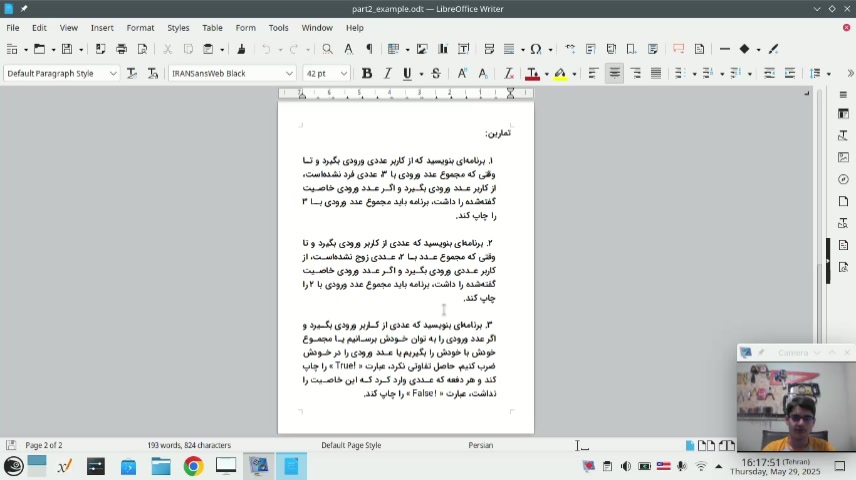Open the paragraph style dropdown
Screen dimensions: 856x480
pyautogui.click(x=112, y=73)
